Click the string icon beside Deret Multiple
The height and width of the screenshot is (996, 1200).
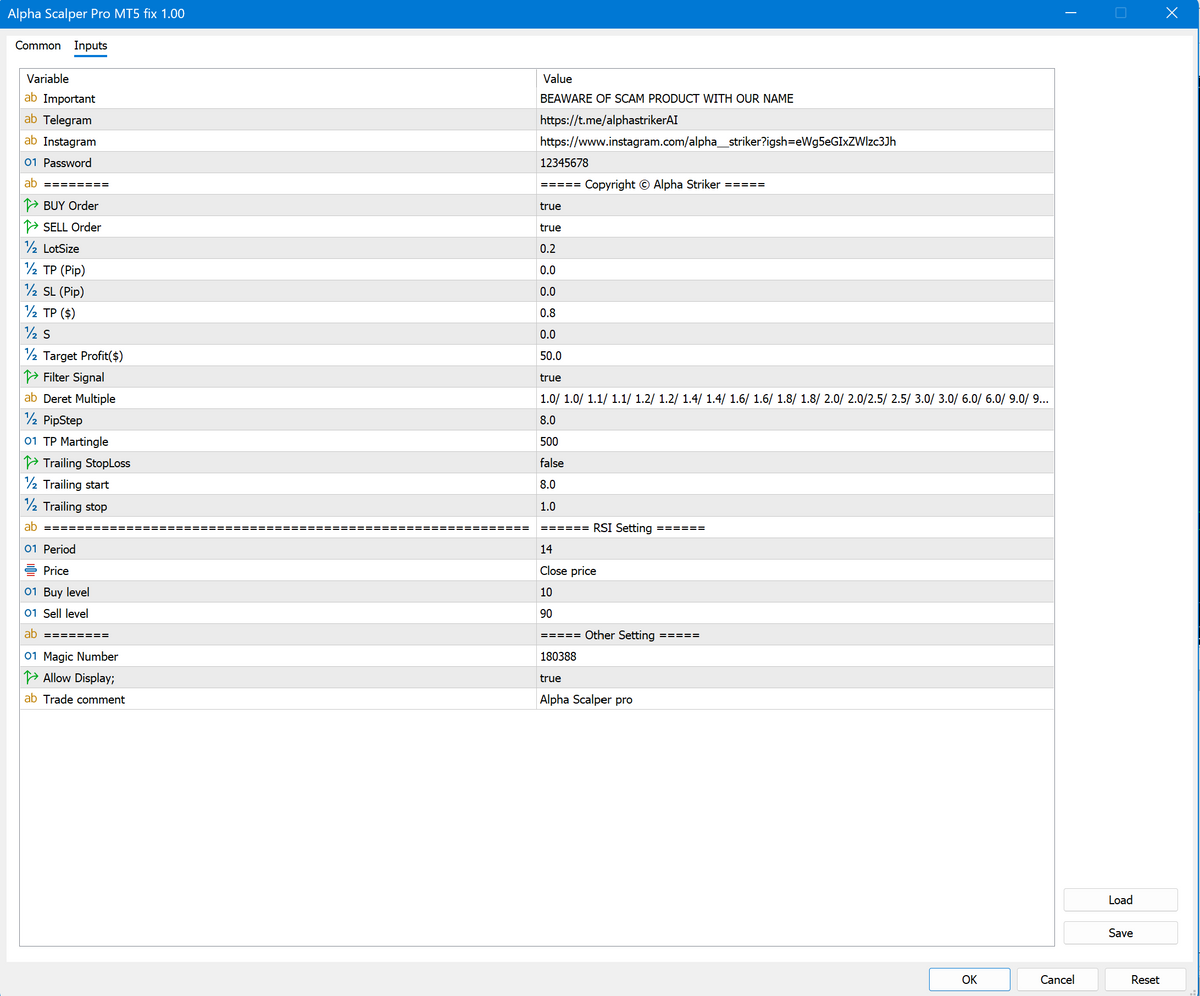click(x=30, y=399)
